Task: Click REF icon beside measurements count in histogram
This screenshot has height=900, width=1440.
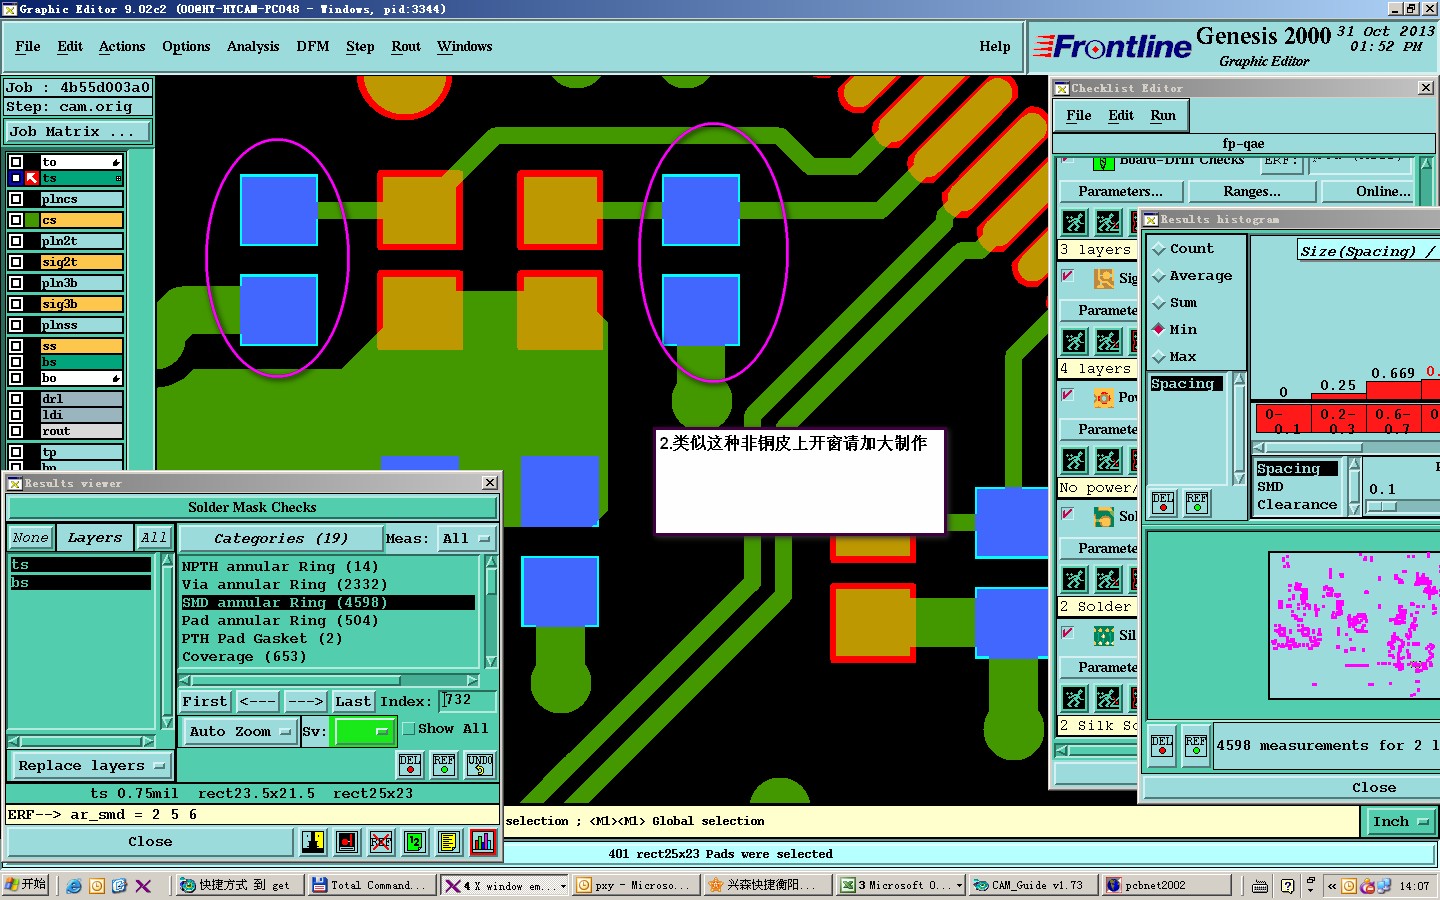Action: (x=1196, y=746)
